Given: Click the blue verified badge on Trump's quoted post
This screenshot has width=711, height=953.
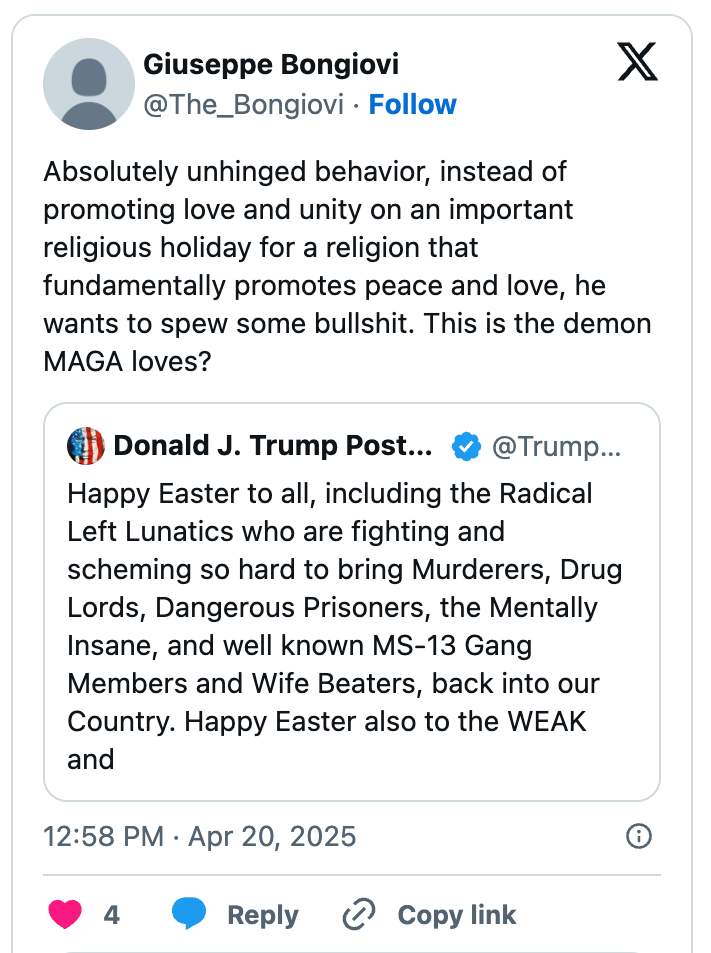Looking at the screenshot, I should tap(467, 446).
